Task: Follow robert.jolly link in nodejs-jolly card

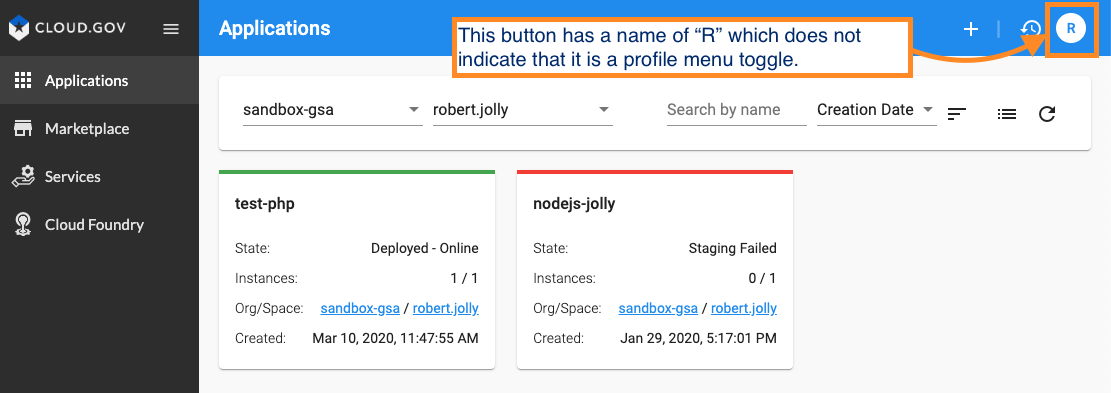Action: pos(744,309)
